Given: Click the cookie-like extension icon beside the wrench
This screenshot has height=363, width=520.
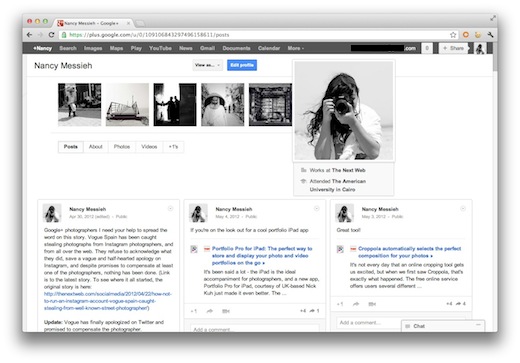Looking at the screenshot, I should click(x=478, y=35).
